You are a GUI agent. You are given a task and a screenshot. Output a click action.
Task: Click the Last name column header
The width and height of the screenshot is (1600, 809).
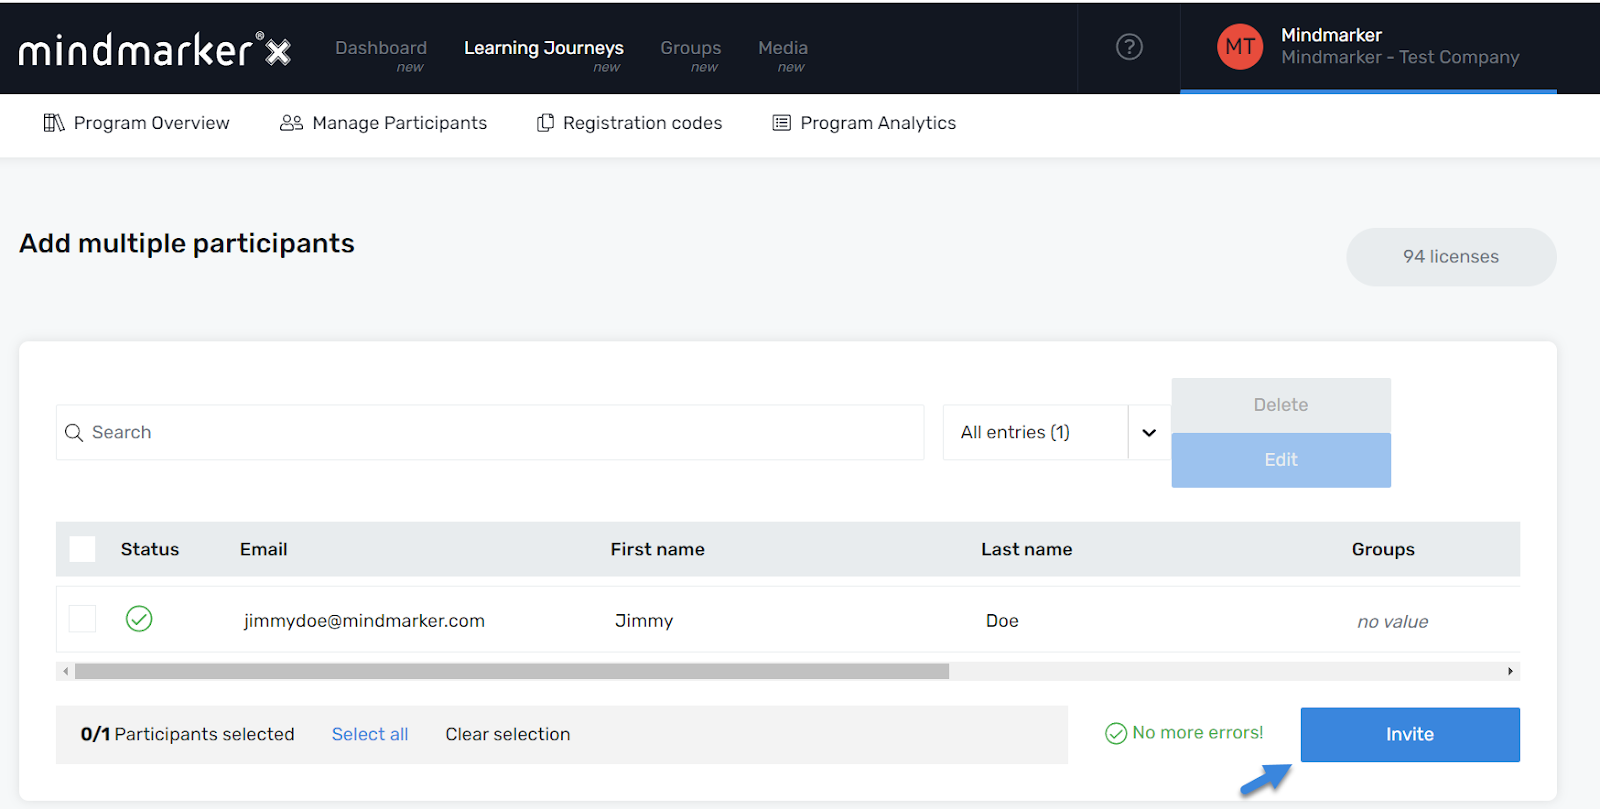(1027, 549)
